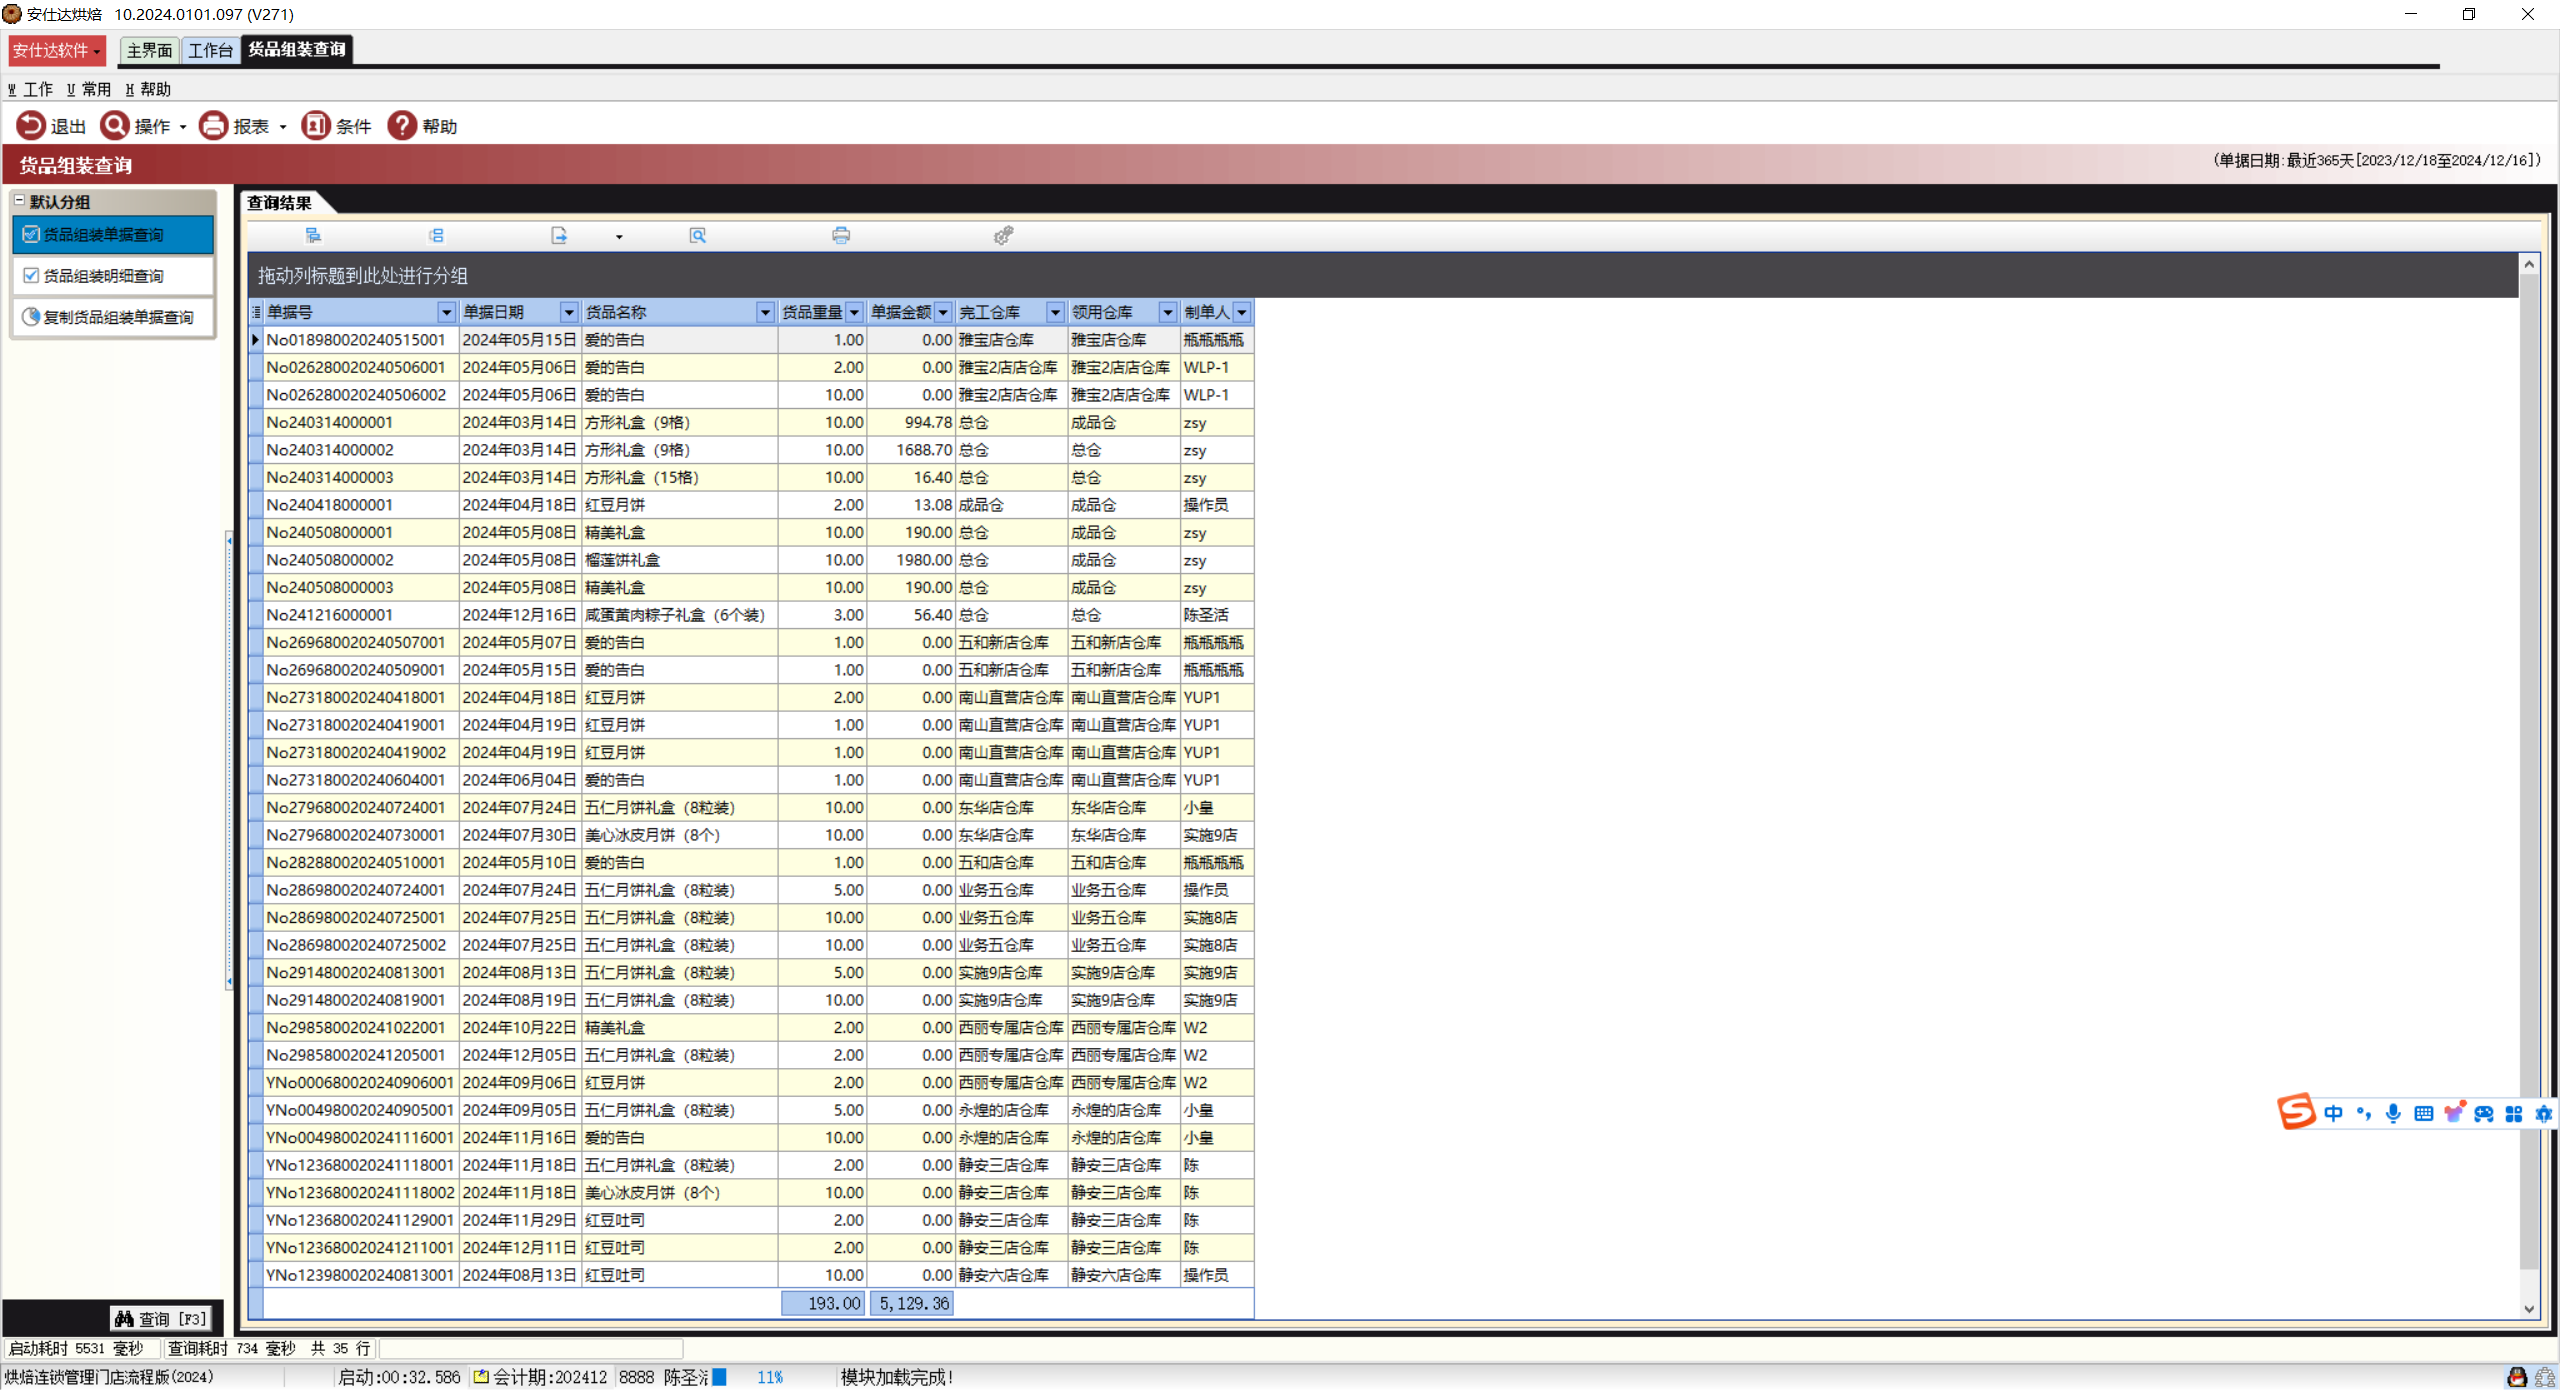This screenshot has height=1390, width=2560.
Task: Collapse the 默认分组 group
Action: pyautogui.click(x=19, y=201)
